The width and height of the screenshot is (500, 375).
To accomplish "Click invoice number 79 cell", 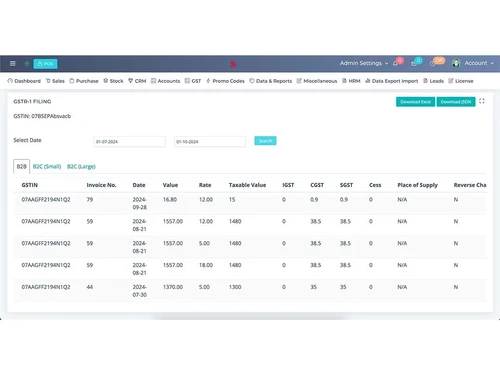I will click(x=90, y=200).
